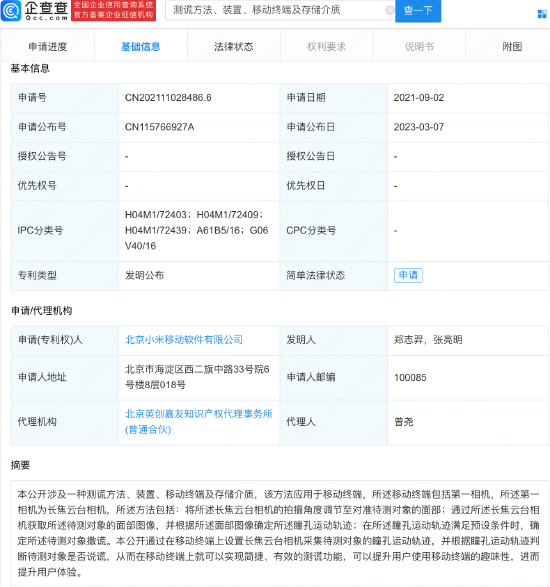Click the 申请/代理机构 section heading
The width and height of the screenshot is (550, 587).
click(41, 310)
